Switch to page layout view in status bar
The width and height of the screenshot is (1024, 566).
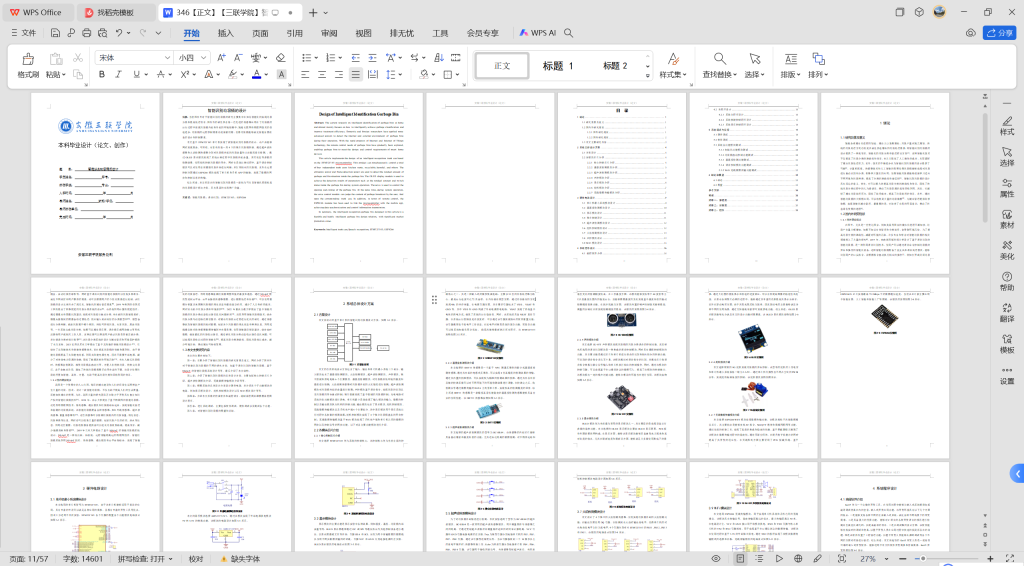coord(740,559)
